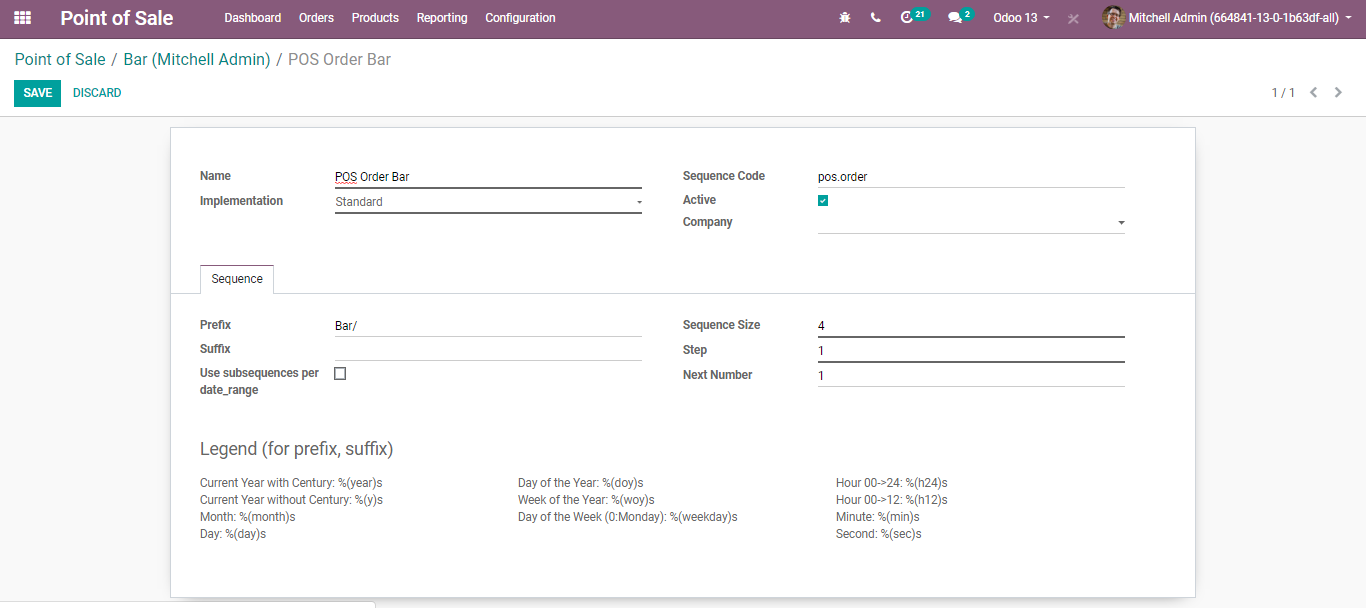Click POS Order Bar breadcrumb text

[x=339, y=60]
